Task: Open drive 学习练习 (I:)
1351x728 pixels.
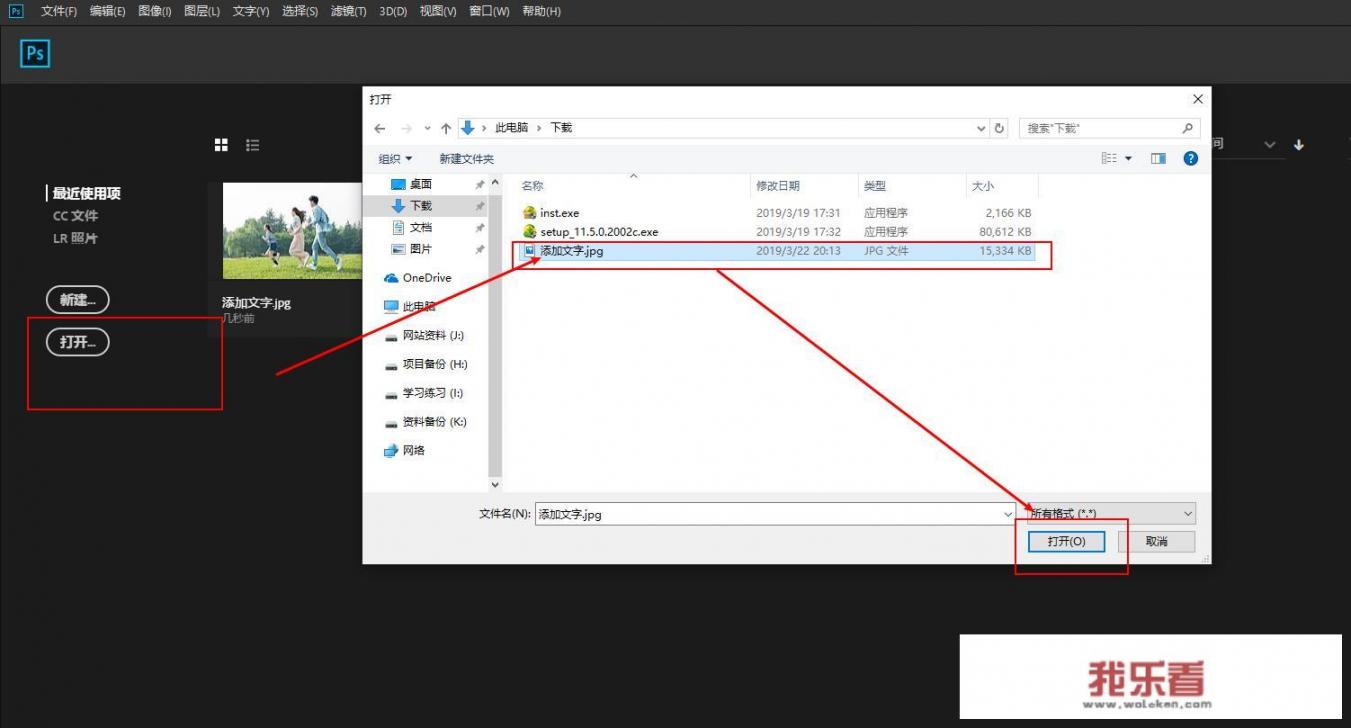Action: [x=425, y=393]
